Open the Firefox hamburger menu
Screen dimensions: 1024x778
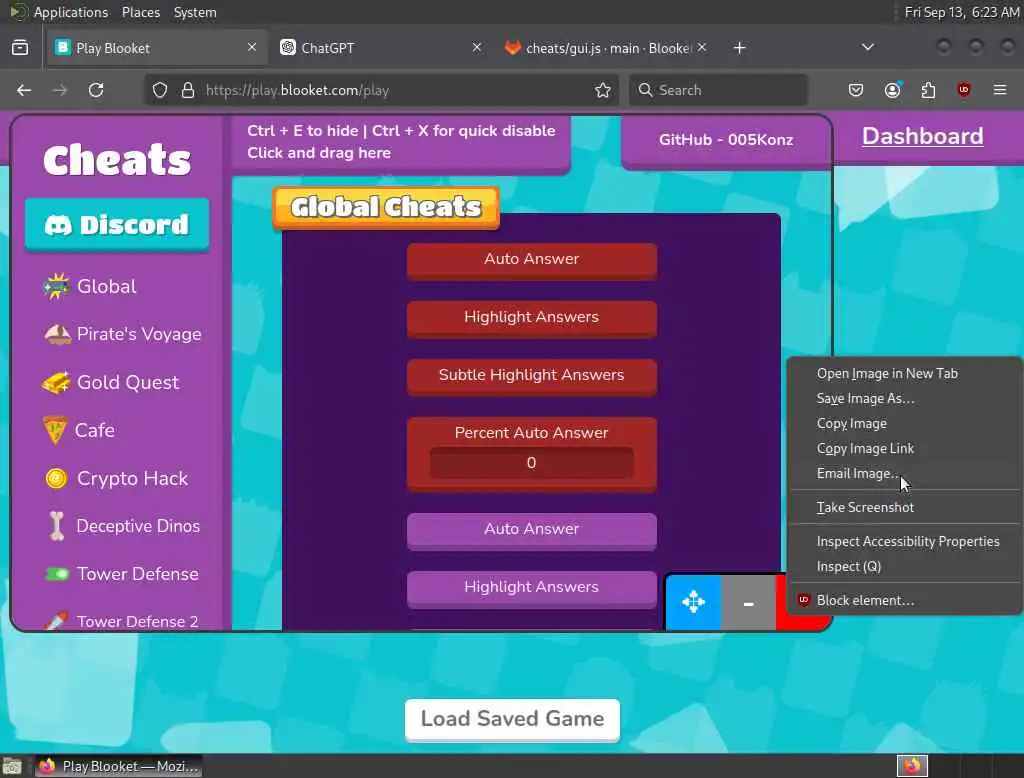(x=1000, y=90)
